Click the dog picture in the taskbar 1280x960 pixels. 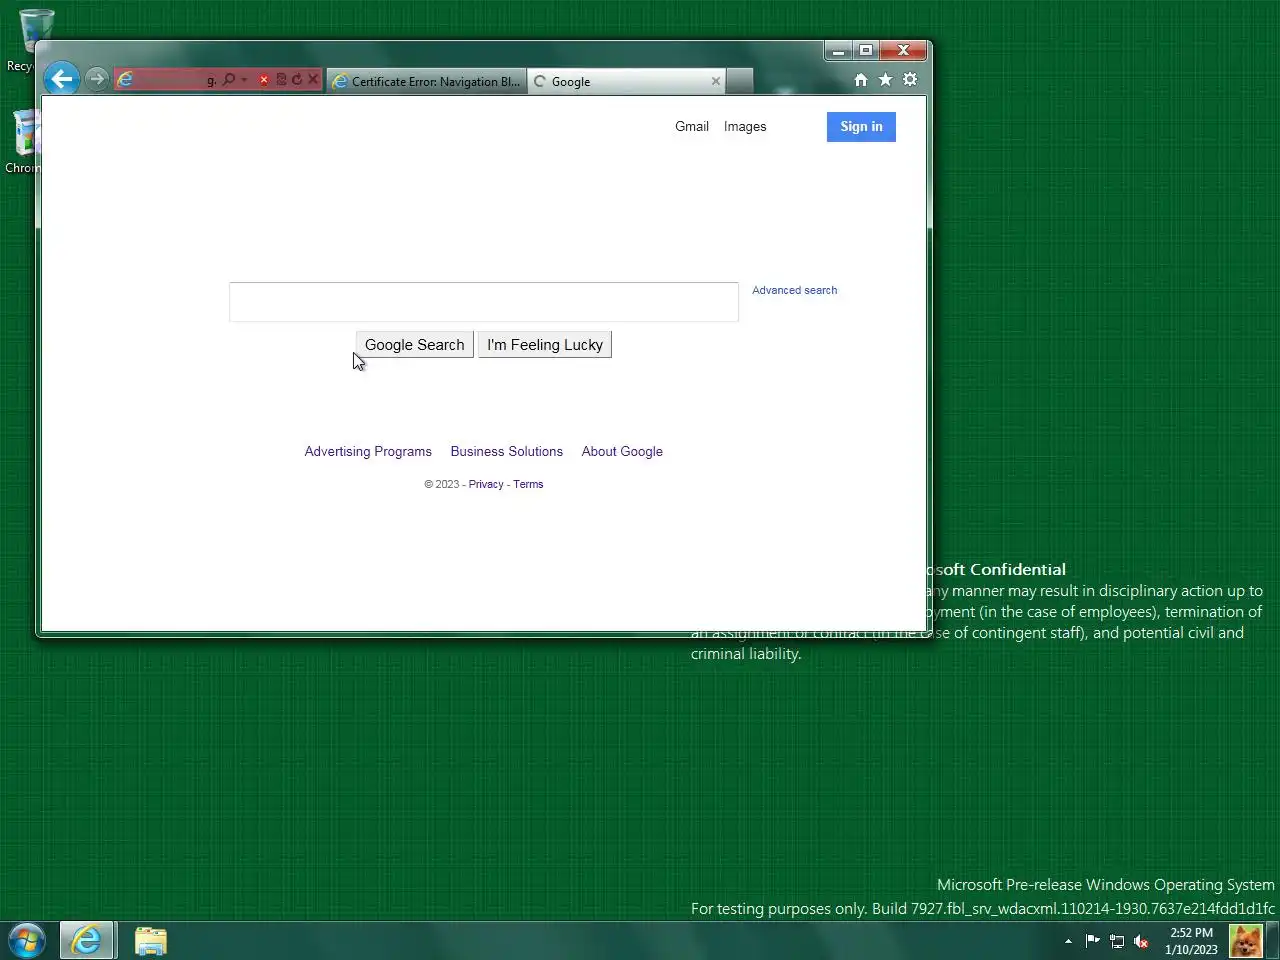pyautogui.click(x=1245, y=941)
